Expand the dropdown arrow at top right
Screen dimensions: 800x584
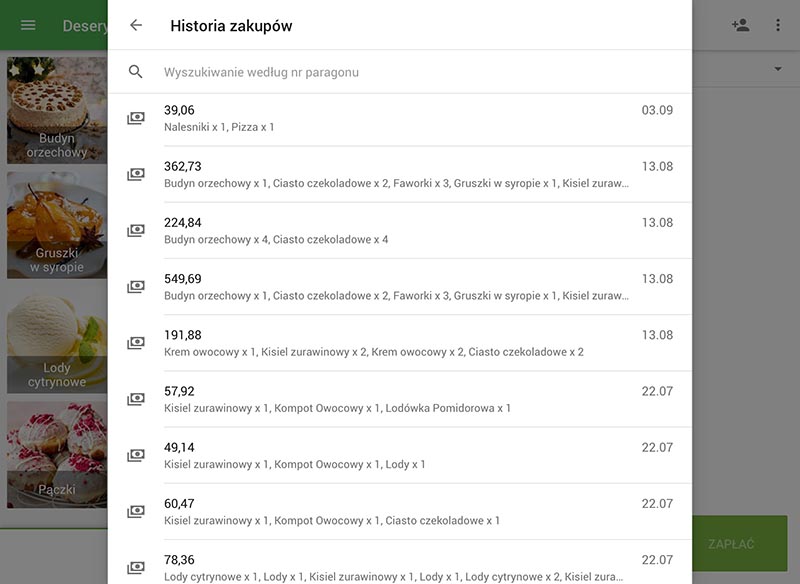click(x=778, y=70)
